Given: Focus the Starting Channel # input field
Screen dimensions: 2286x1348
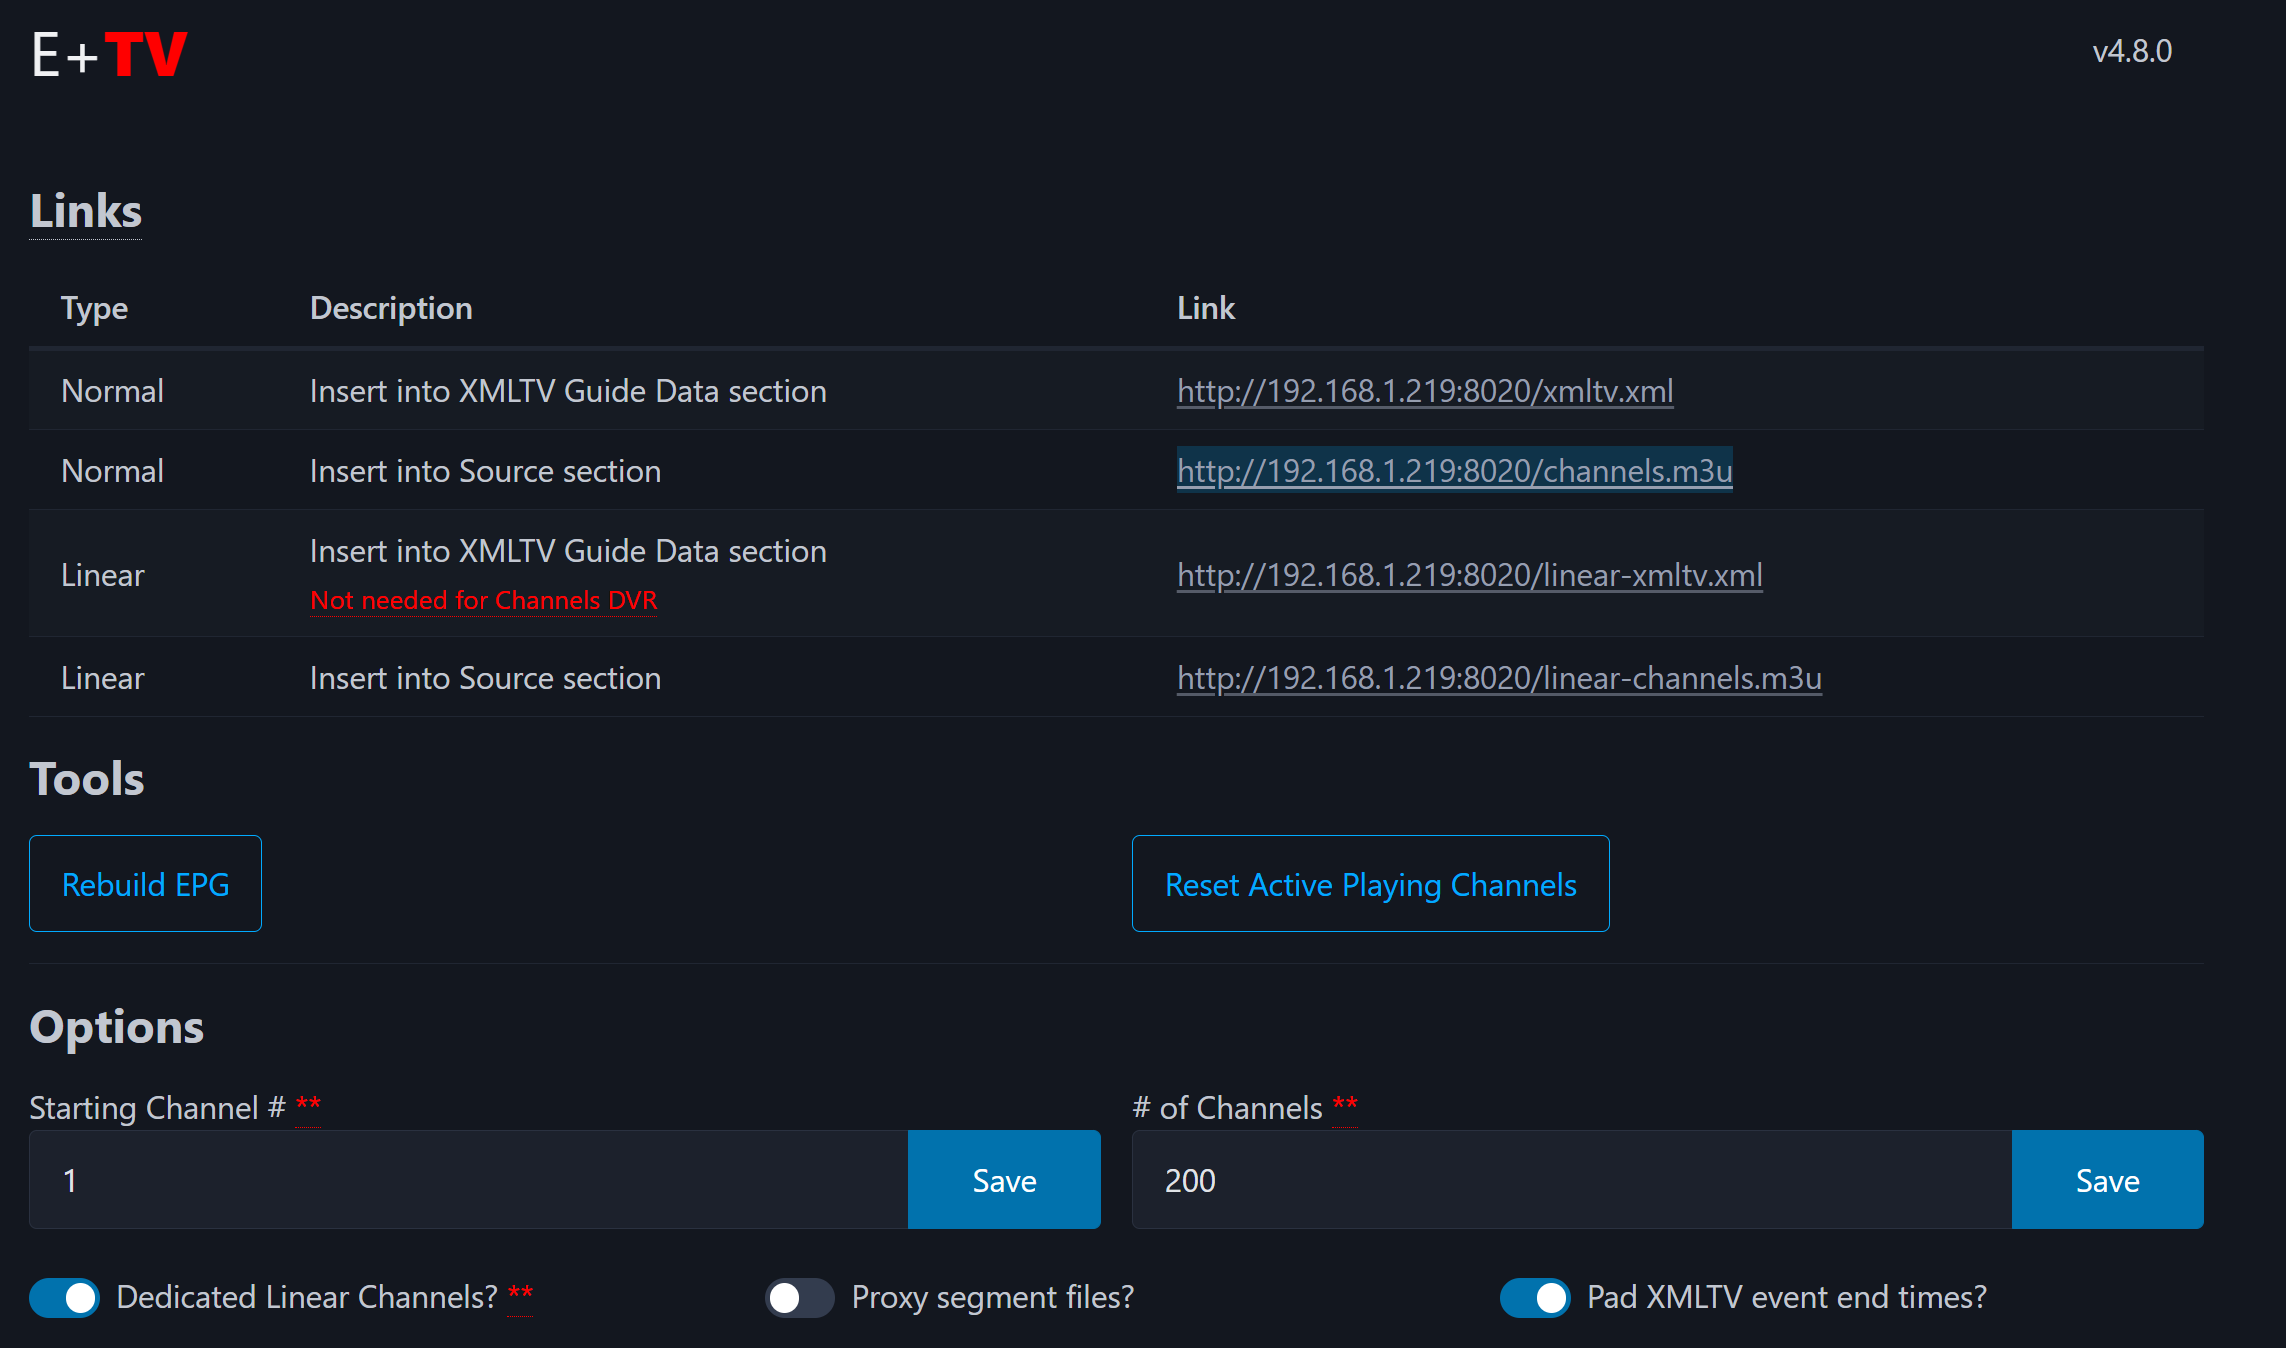Looking at the screenshot, I should pos(468,1180).
